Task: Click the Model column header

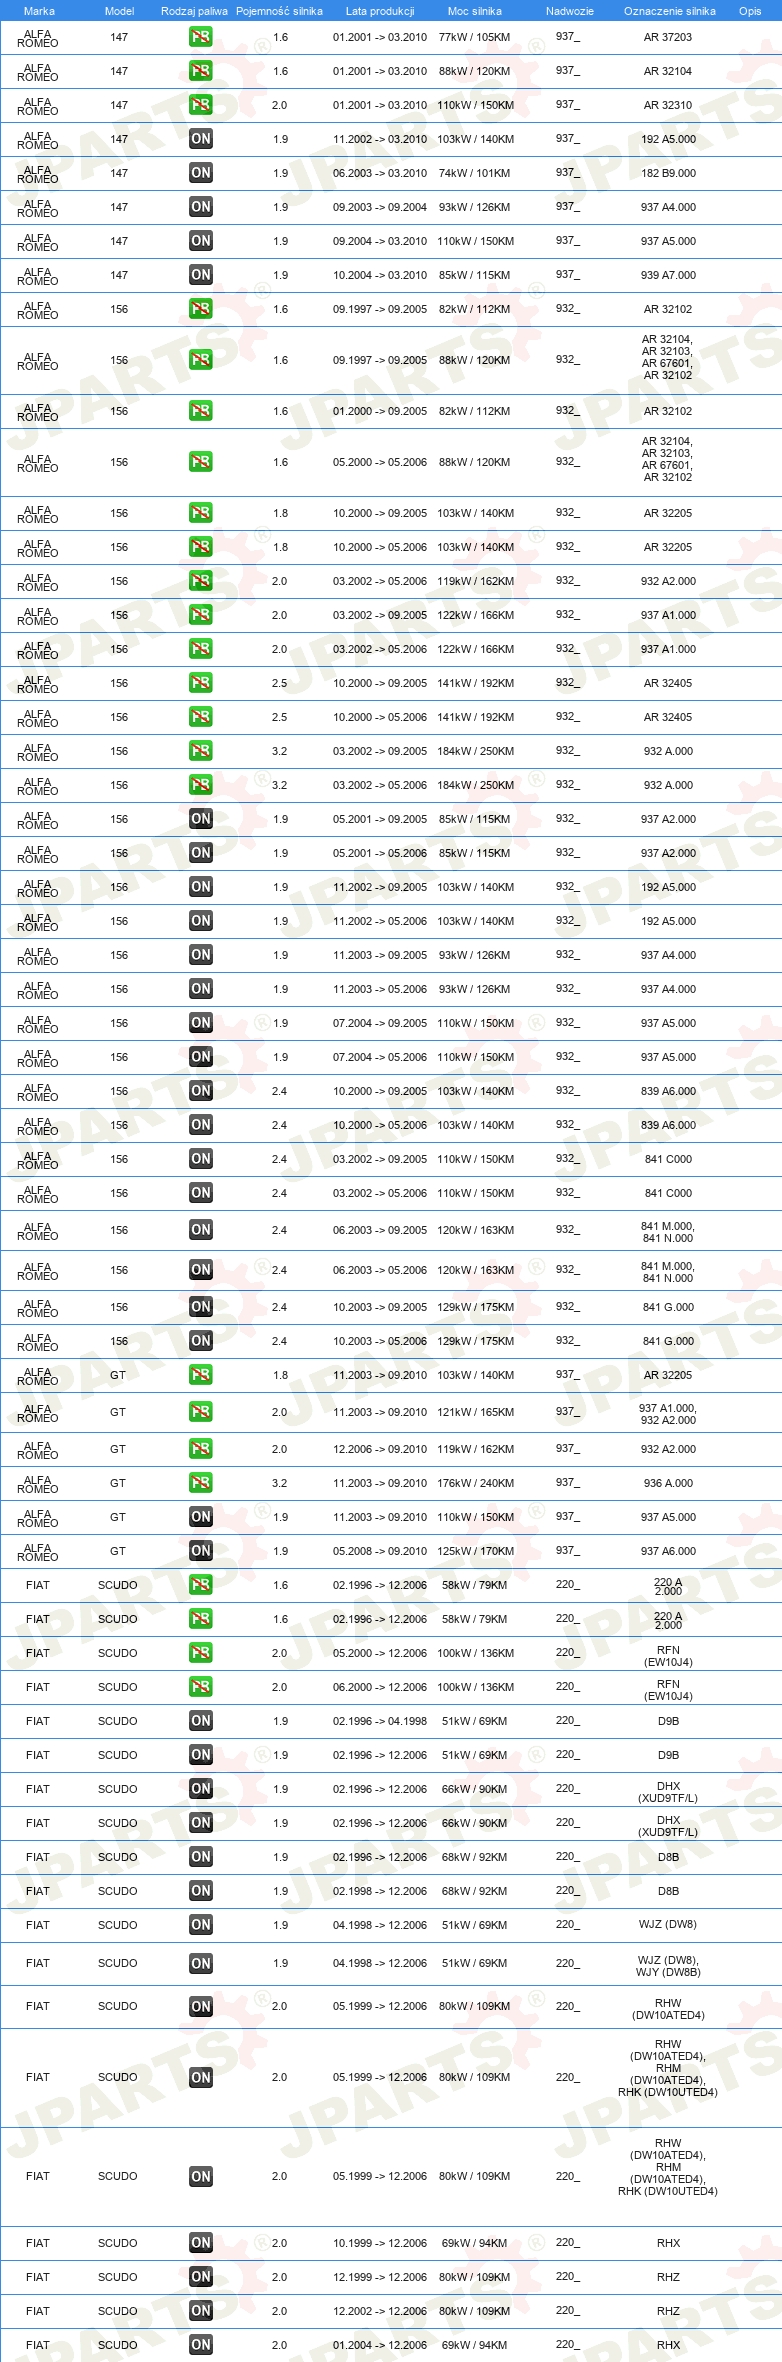Action: pos(119,11)
